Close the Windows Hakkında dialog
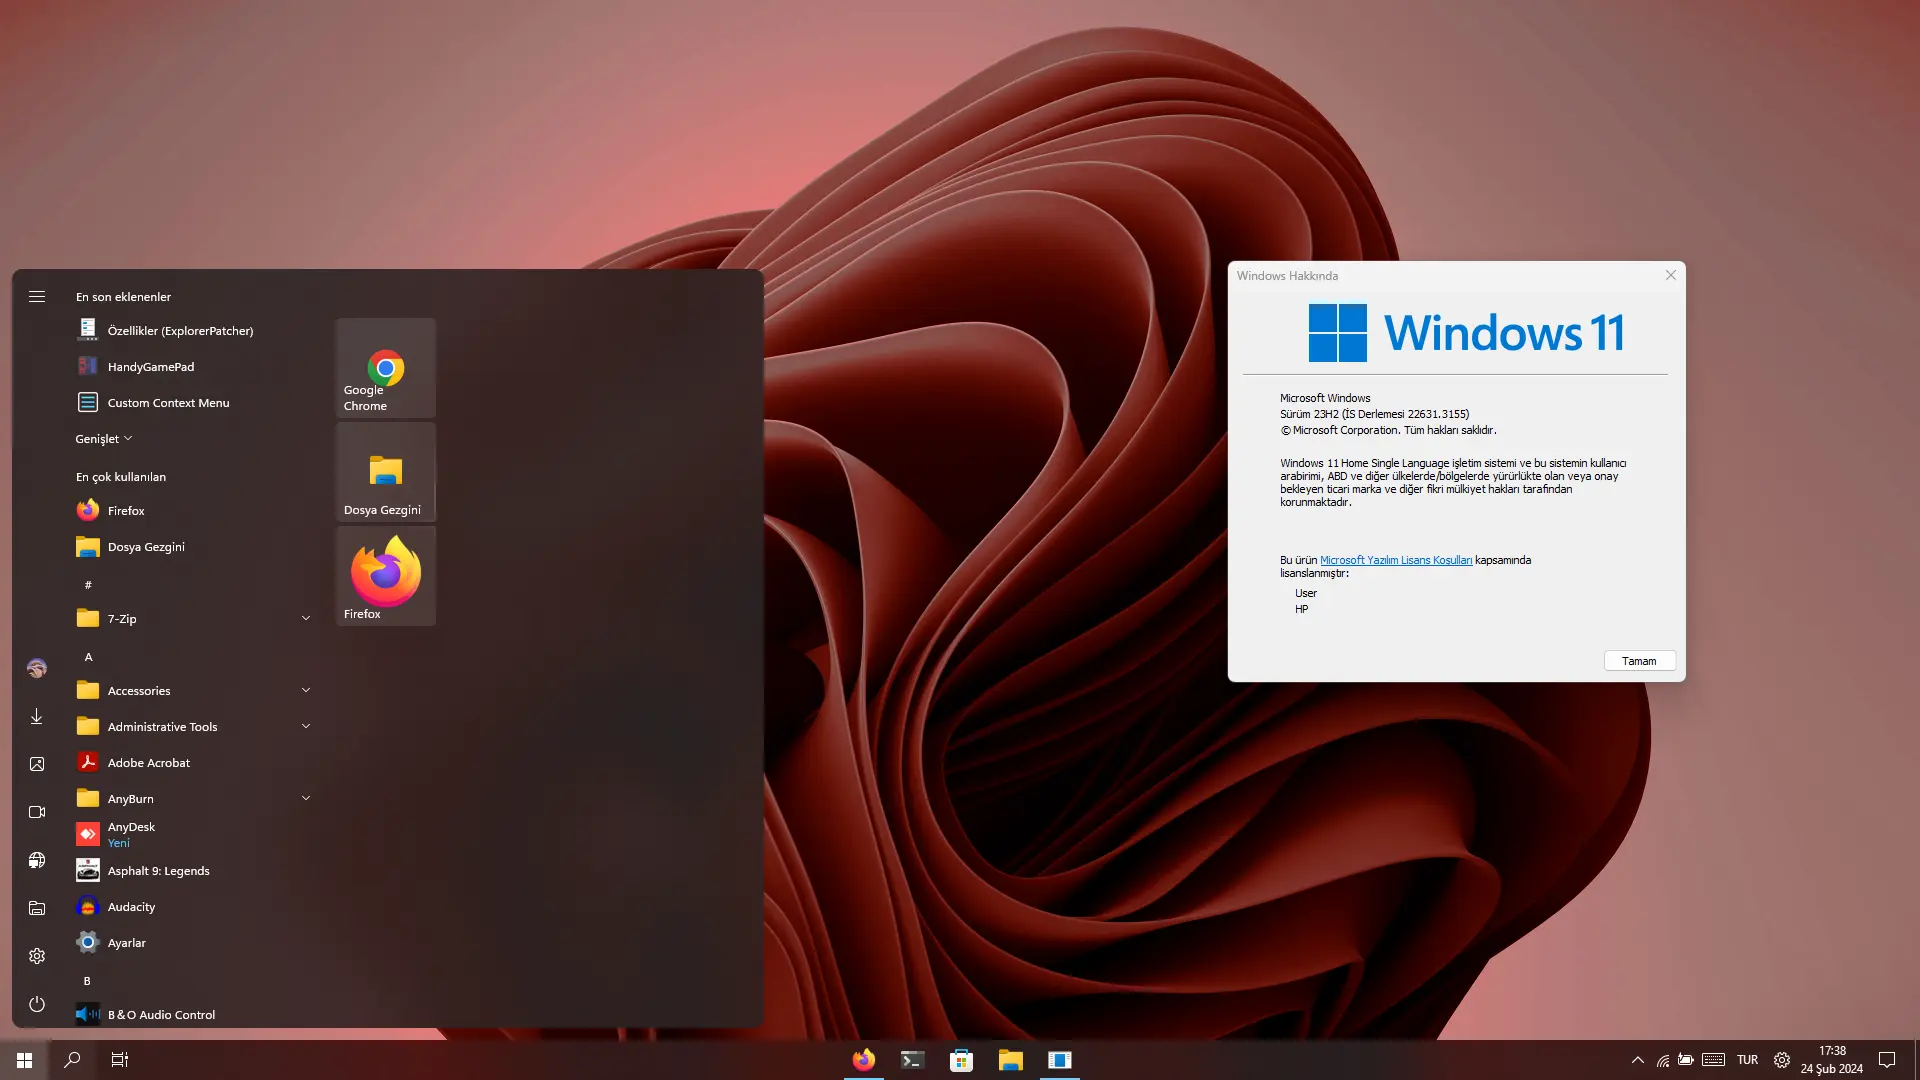 coord(1670,275)
